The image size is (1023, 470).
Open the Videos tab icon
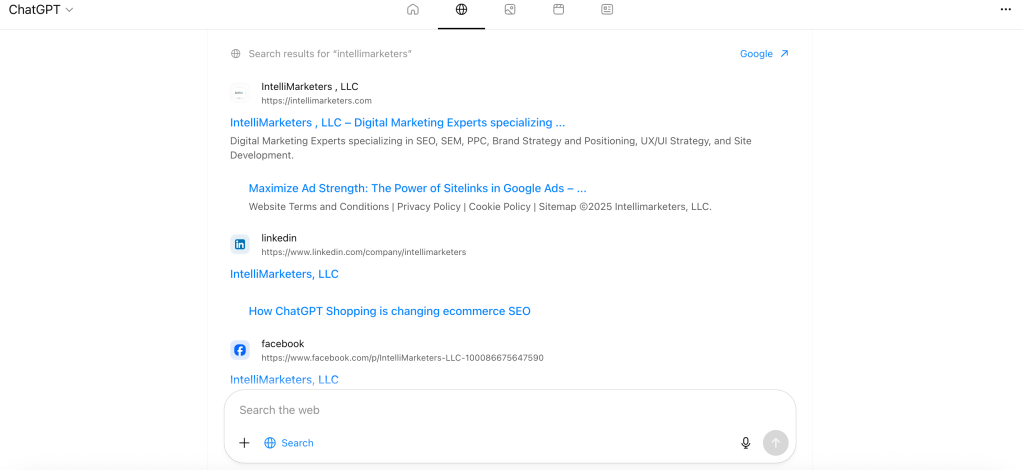pyautogui.click(x=559, y=10)
